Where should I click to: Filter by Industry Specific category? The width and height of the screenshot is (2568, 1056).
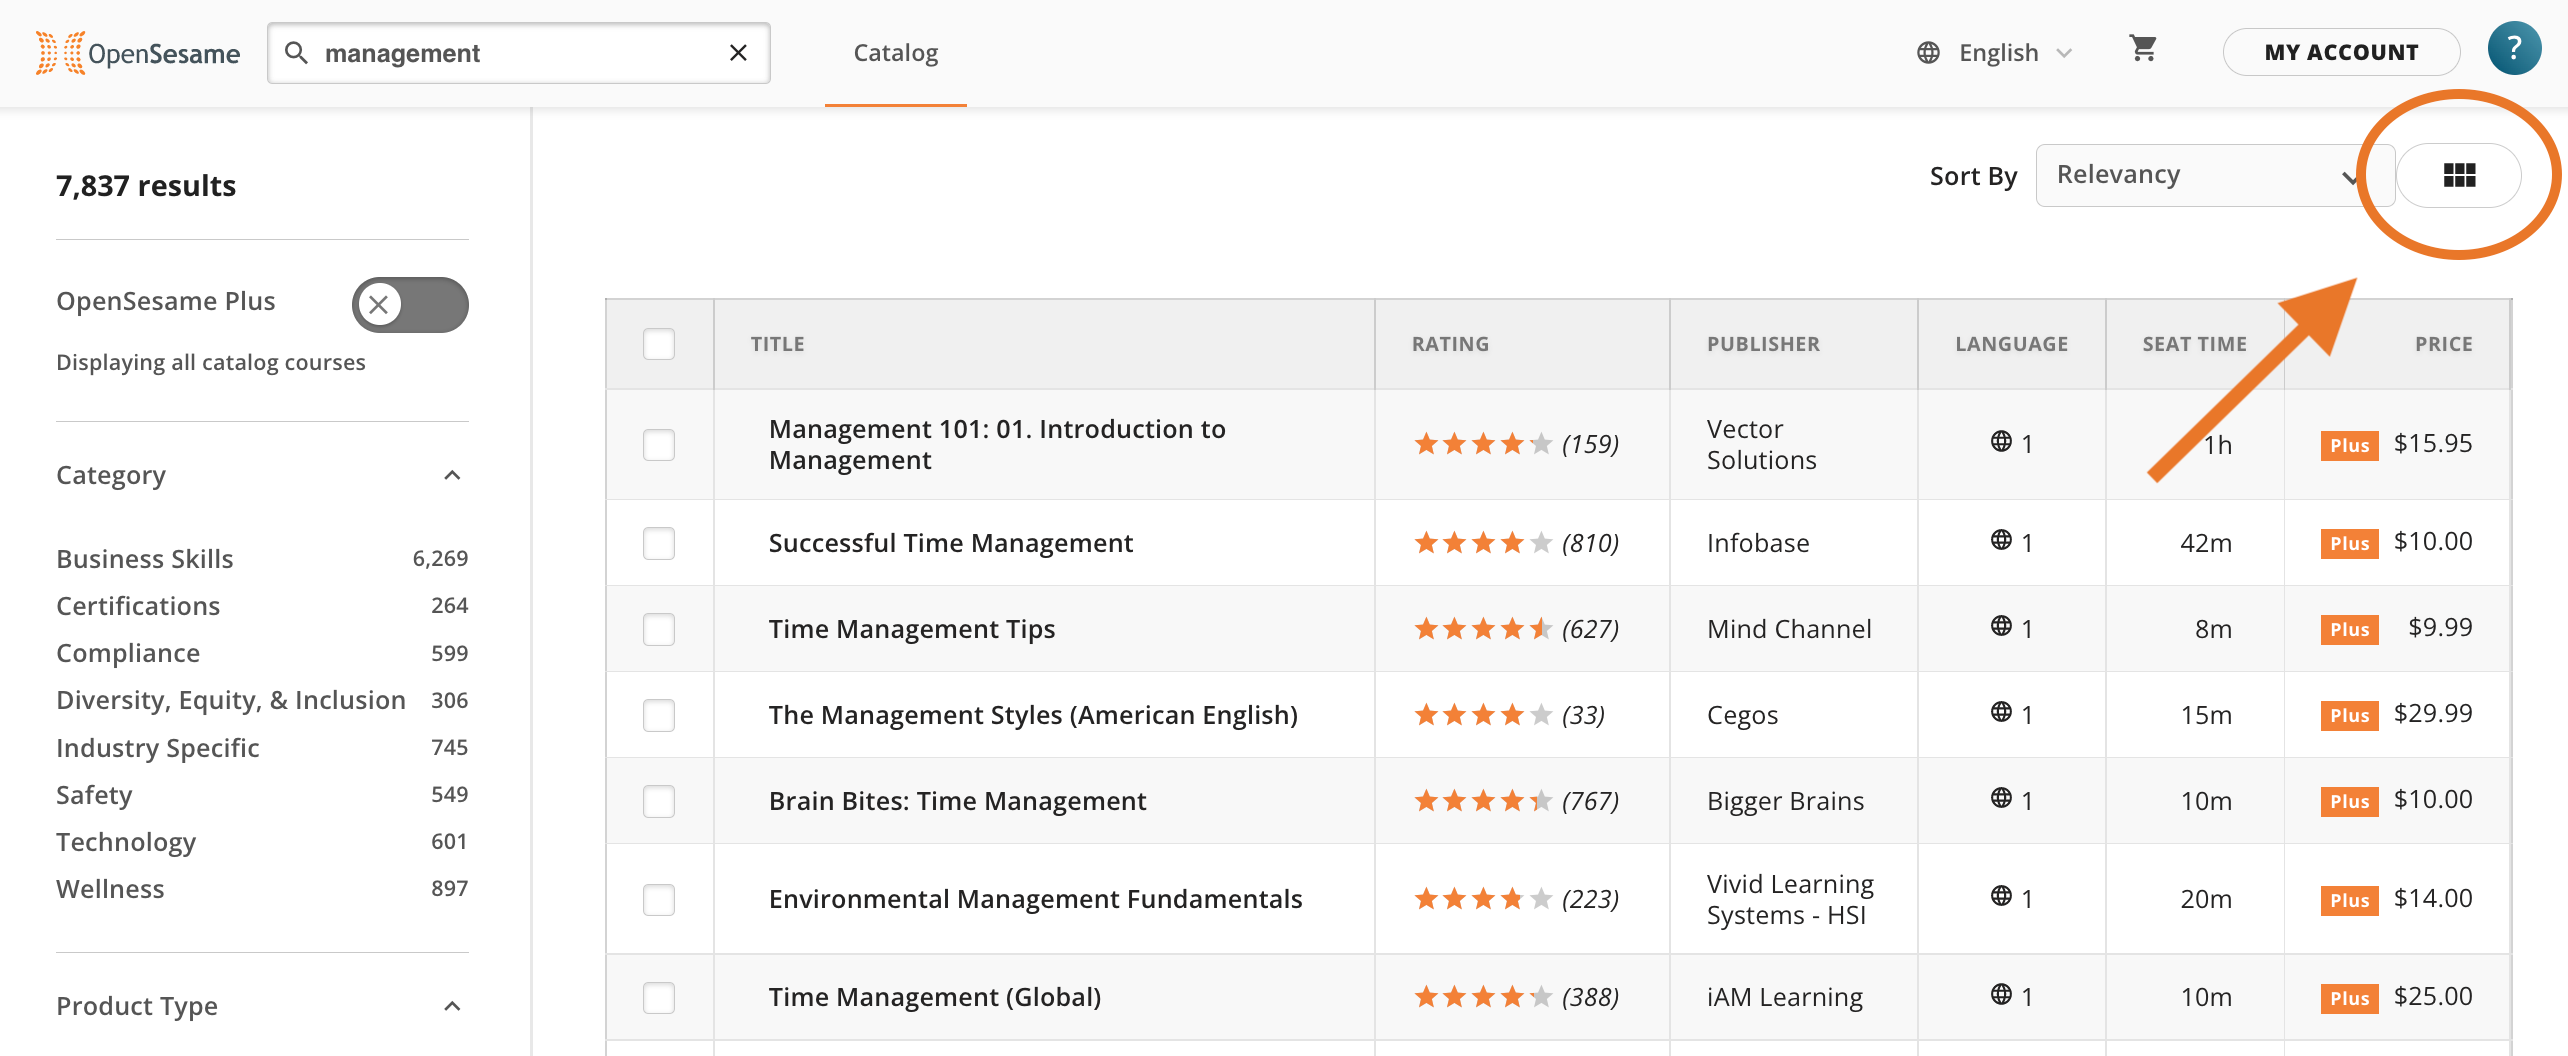[x=158, y=748]
